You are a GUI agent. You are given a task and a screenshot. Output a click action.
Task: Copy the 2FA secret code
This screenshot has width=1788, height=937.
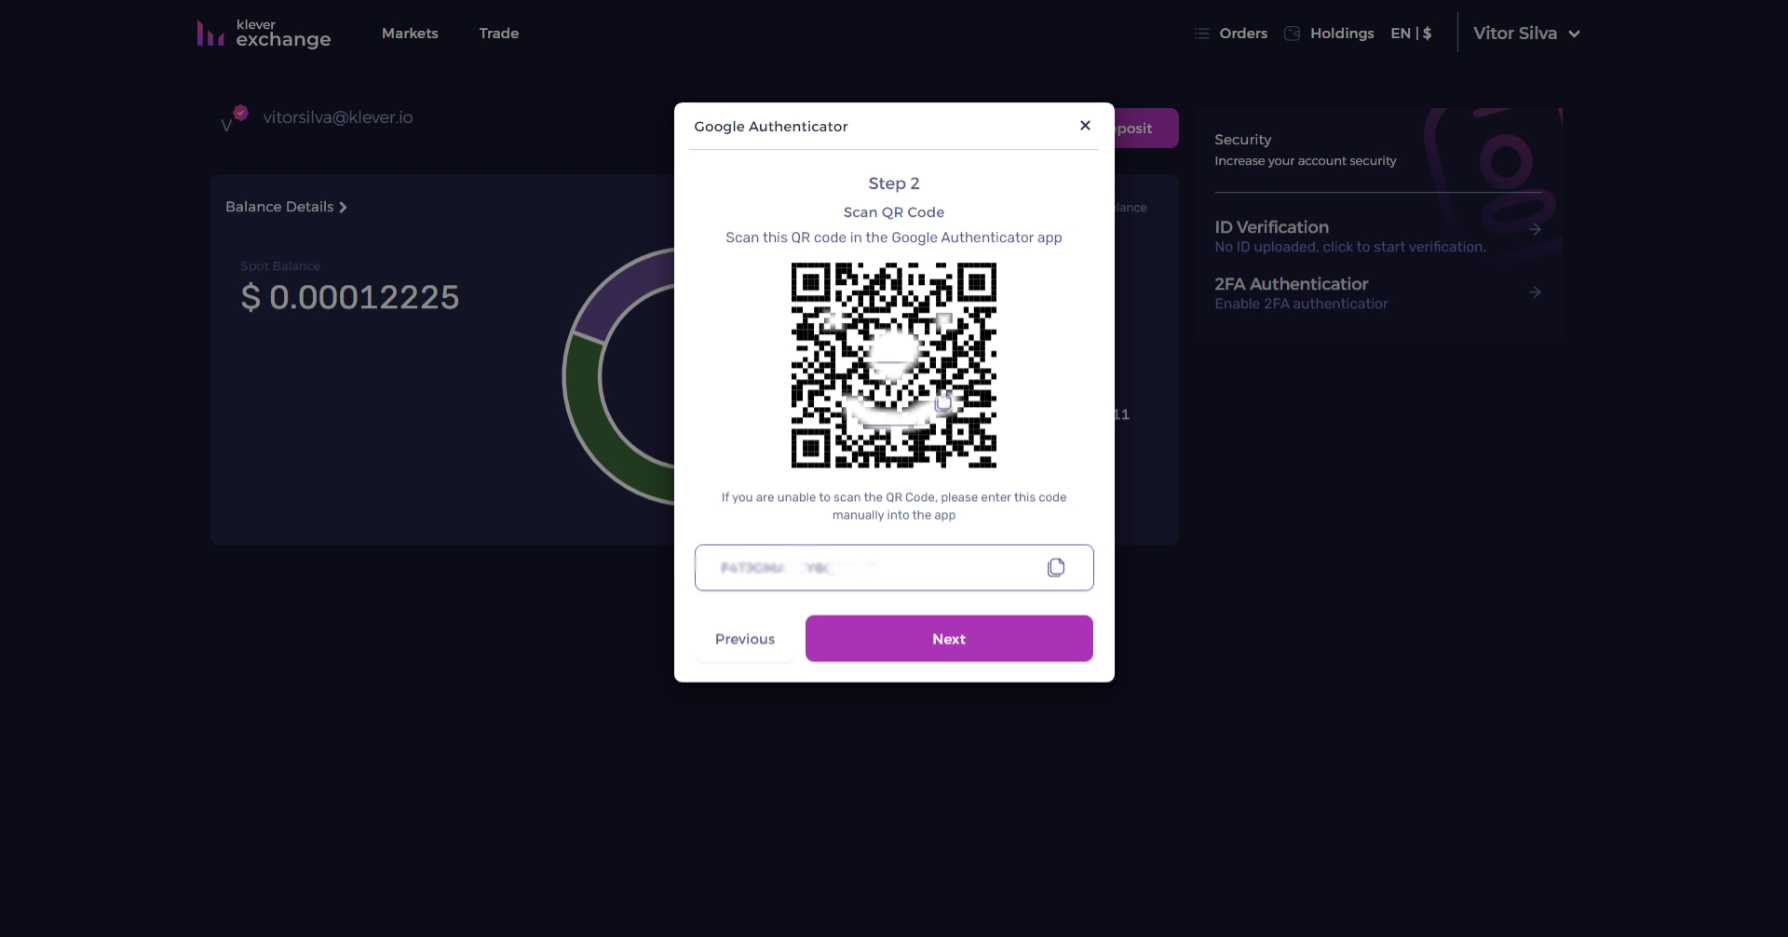[1056, 567]
